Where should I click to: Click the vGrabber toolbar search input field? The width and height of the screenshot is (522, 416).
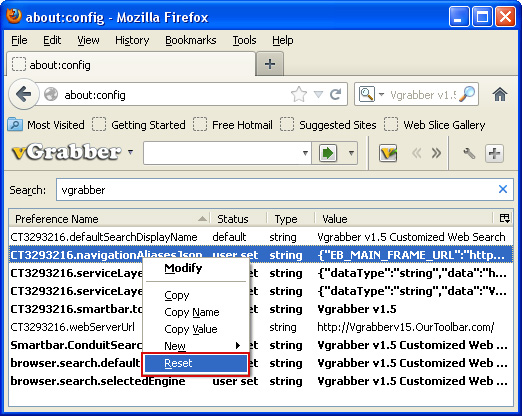(222, 153)
